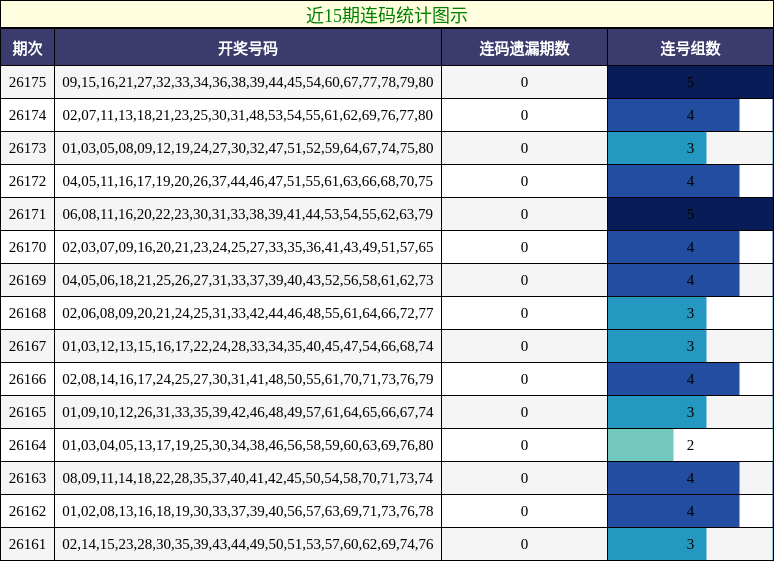774x561 pixels.
Task: Select period number 26170
Action: tap(27, 247)
